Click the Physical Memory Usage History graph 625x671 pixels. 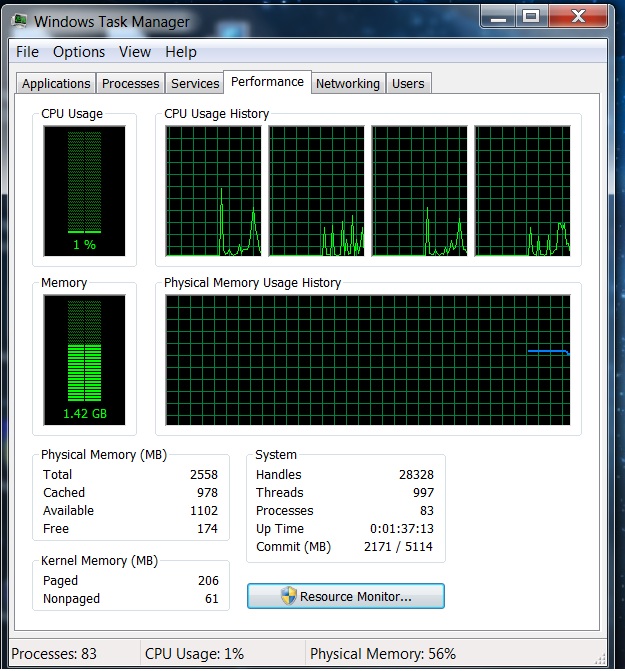click(368, 360)
